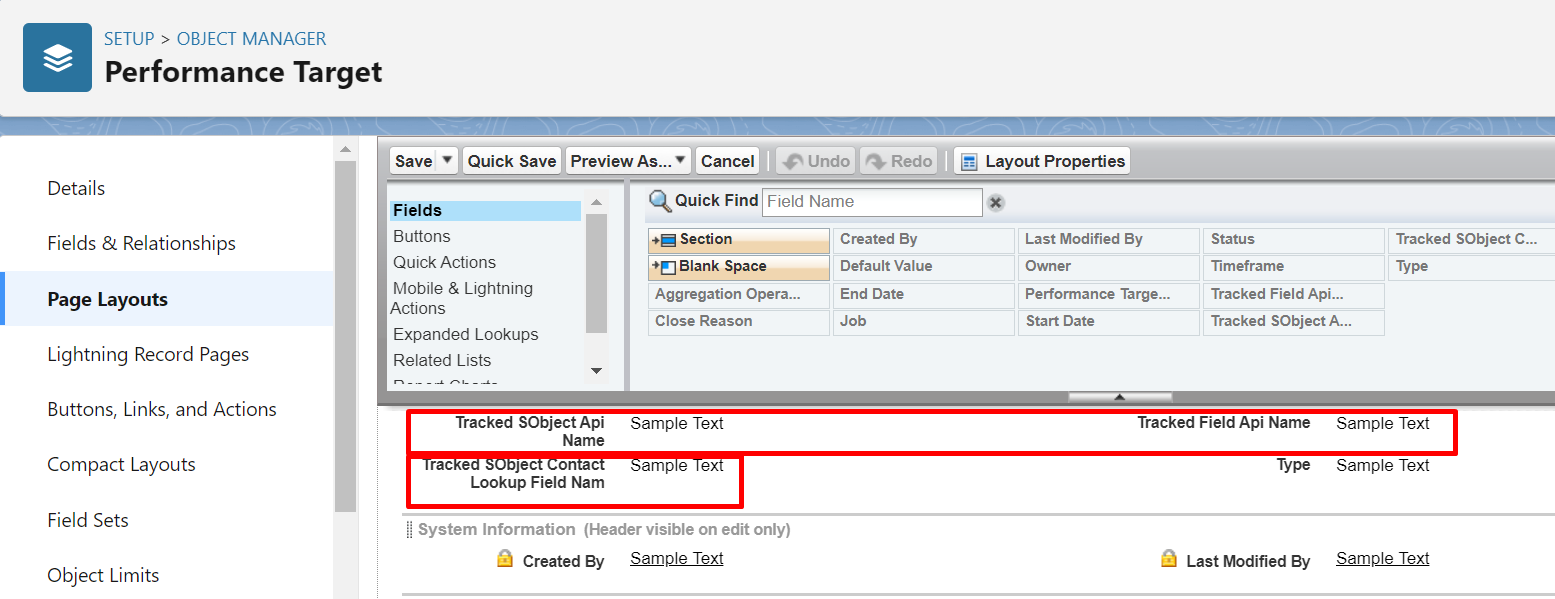Click the Layout Properties button
Viewport: 1555px width, 599px height.
point(1042,161)
